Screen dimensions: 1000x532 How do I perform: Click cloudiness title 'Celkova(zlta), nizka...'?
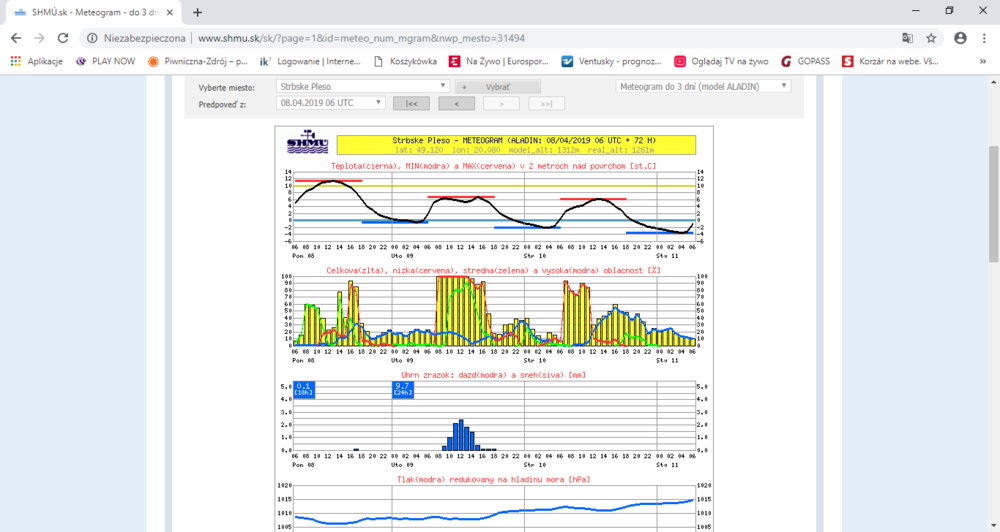[494, 270]
